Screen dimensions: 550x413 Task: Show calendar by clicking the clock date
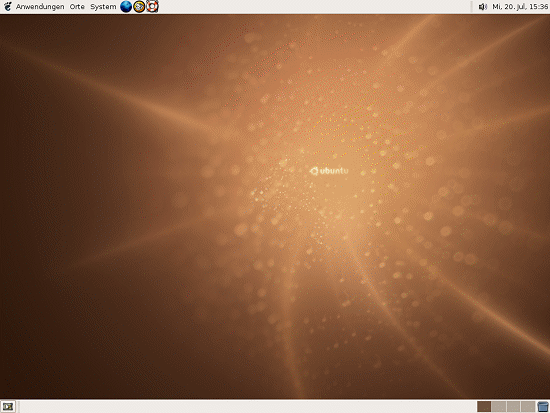tap(520, 7)
